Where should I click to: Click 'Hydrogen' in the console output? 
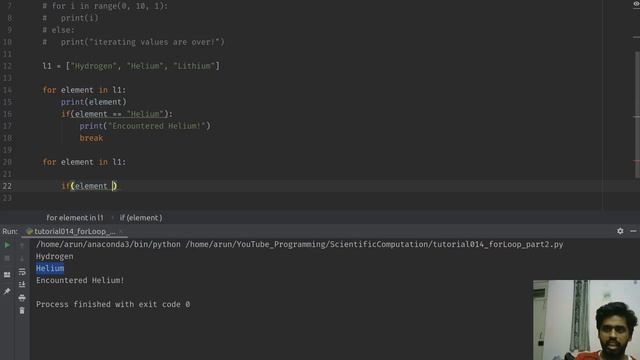(55, 256)
